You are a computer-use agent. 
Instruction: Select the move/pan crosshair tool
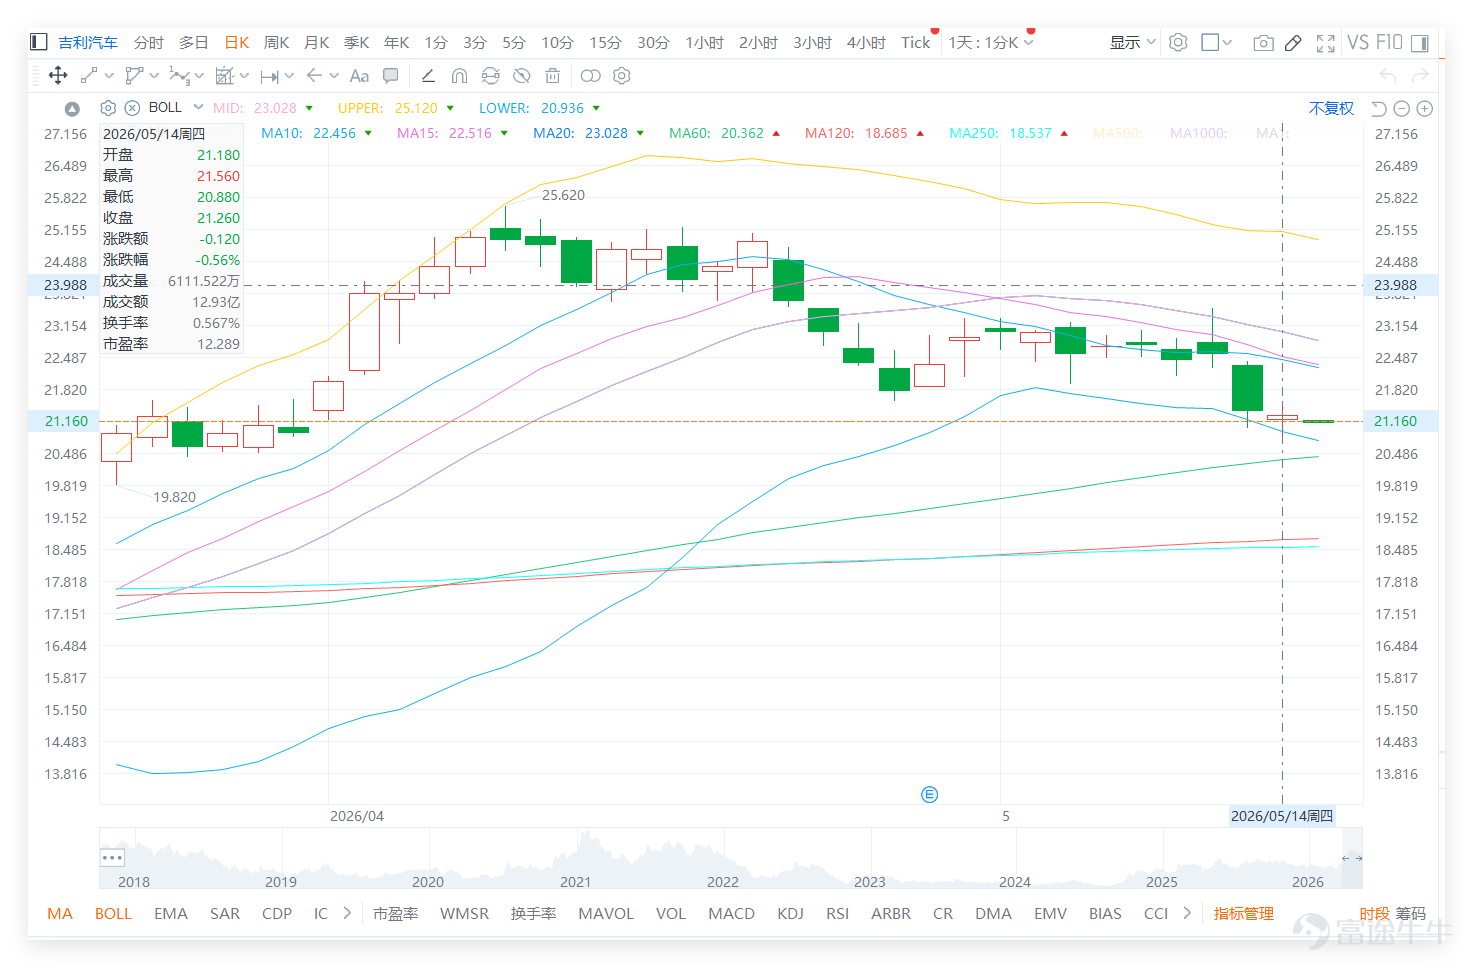pyautogui.click(x=58, y=75)
